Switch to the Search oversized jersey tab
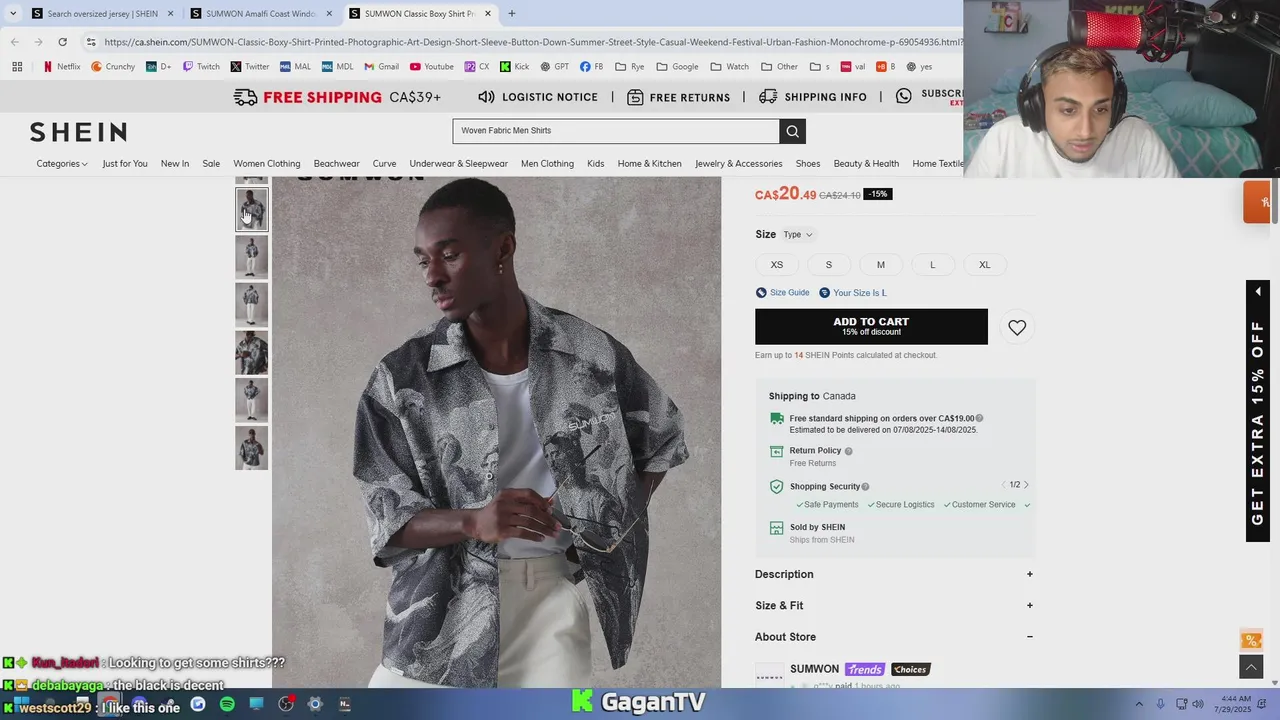Image resolution: width=1280 pixels, height=720 pixels. [x=103, y=14]
